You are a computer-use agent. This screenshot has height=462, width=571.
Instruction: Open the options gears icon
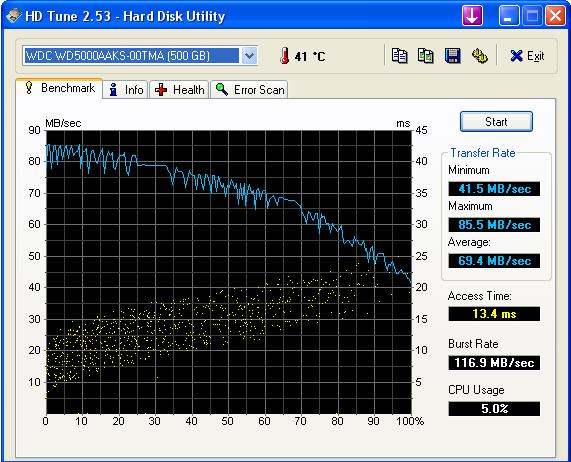pyautogui.click(x=480, y=56)
